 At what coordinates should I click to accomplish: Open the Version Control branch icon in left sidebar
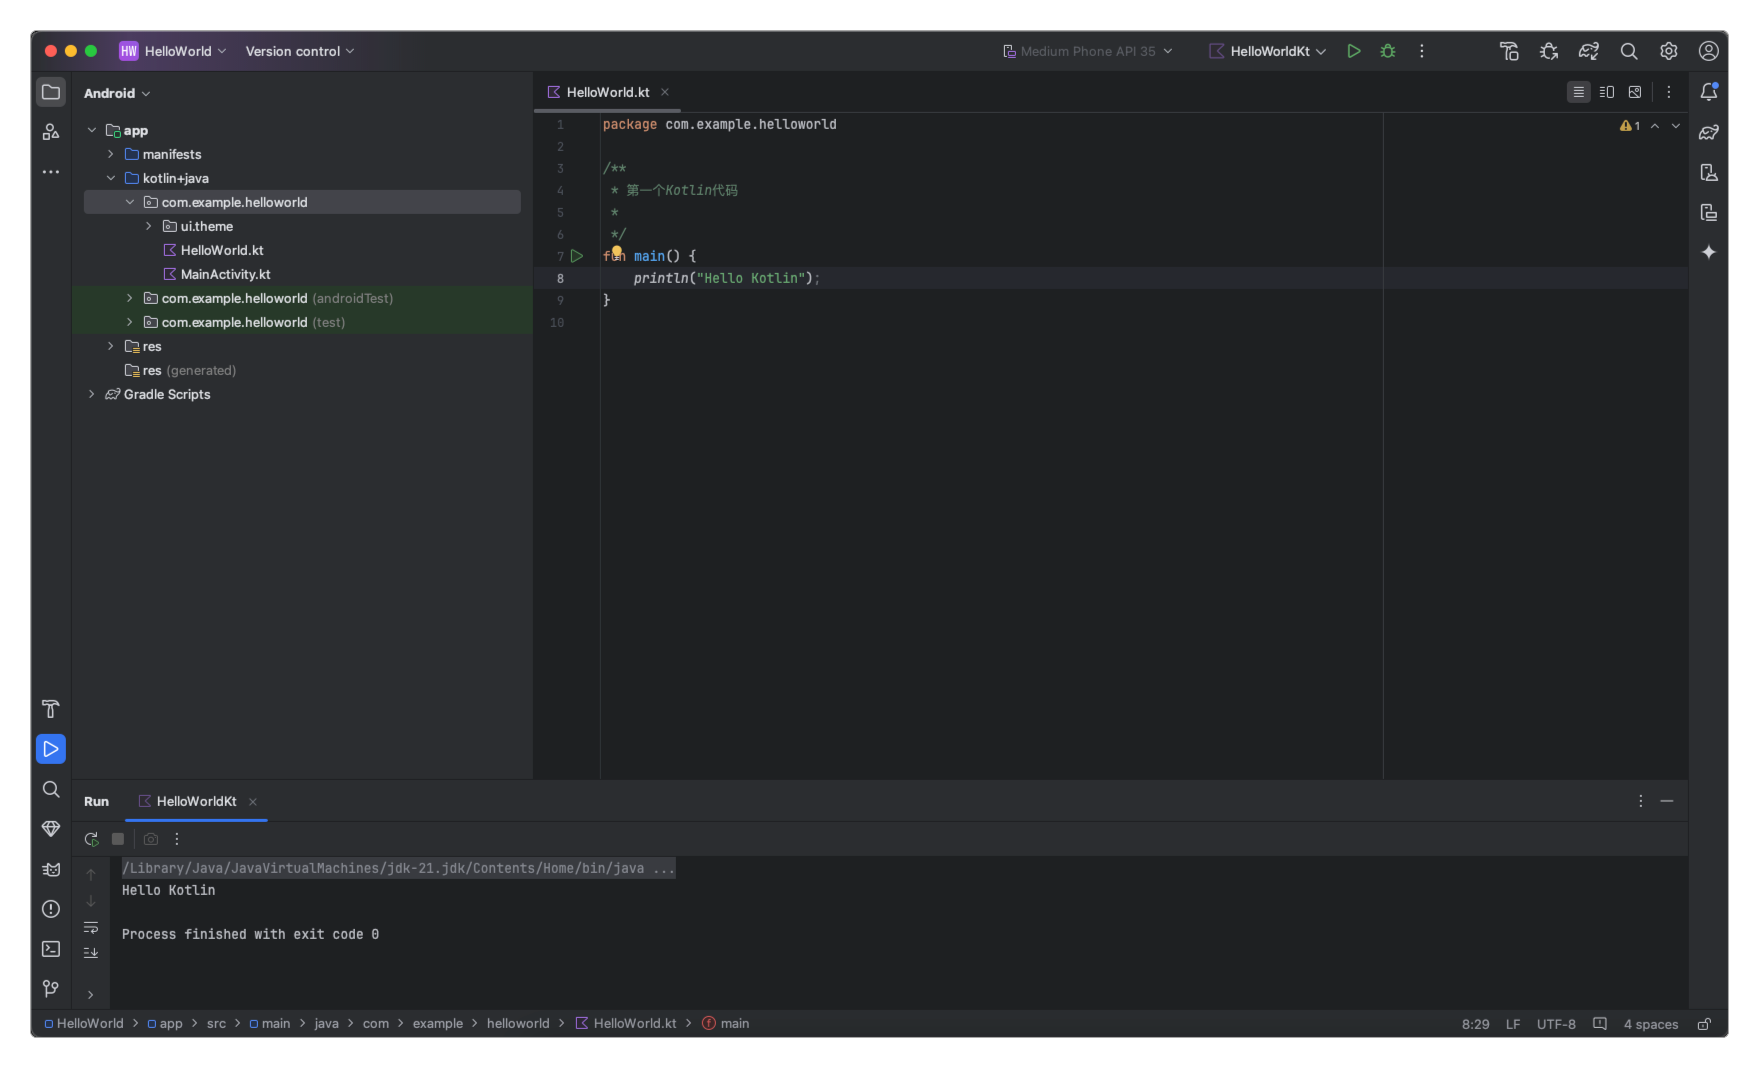51,989
